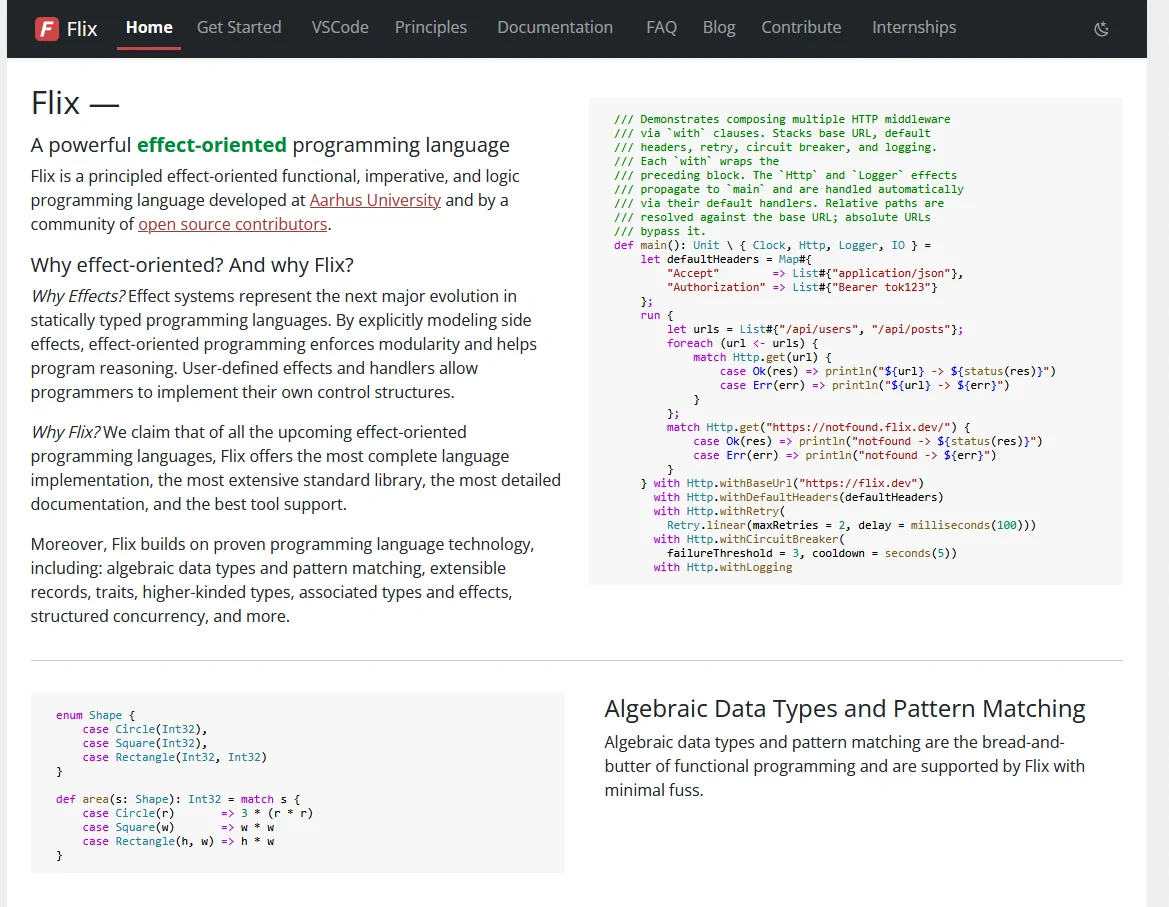Open the Contribute page
1169x907 pixels.
(x=801, y=28)
